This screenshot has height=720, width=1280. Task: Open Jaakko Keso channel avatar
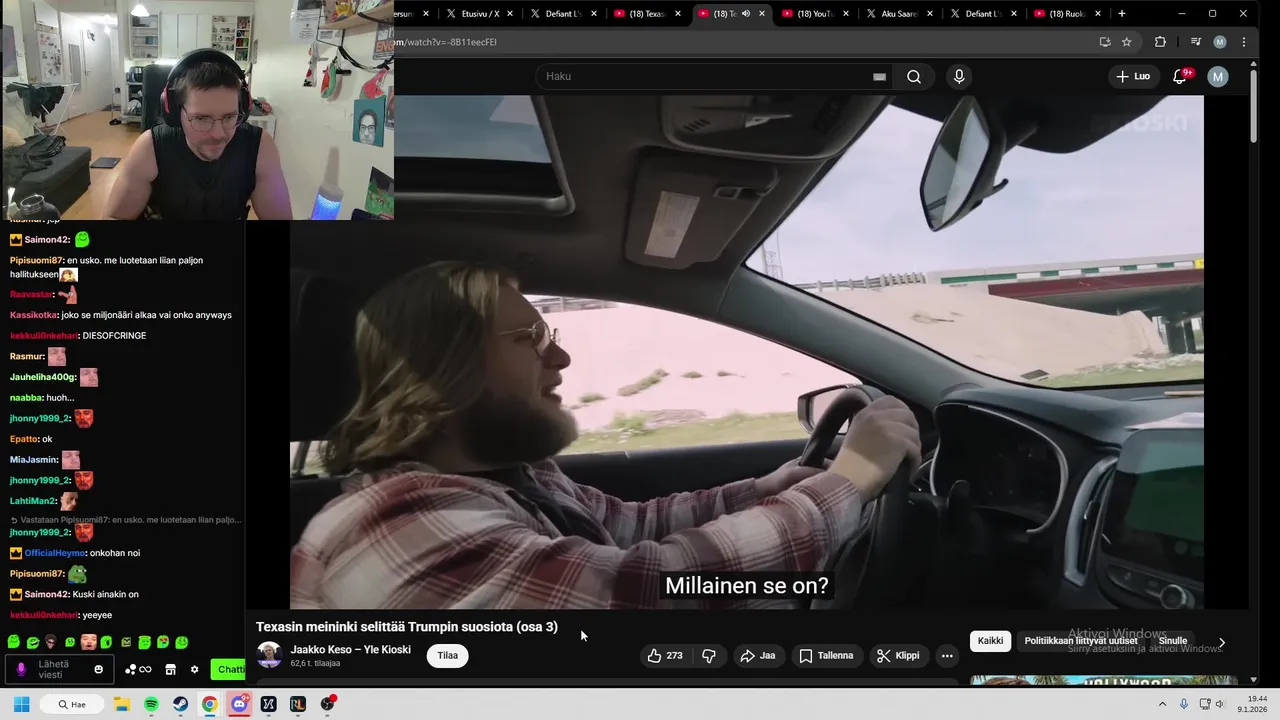269,655
